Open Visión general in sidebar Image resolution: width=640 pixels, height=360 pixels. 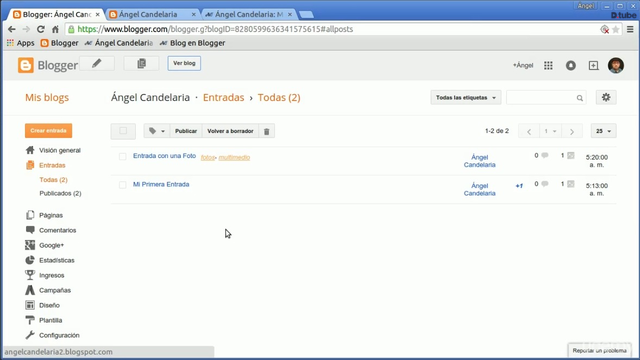pyautogui.click(x=53, y=150)
